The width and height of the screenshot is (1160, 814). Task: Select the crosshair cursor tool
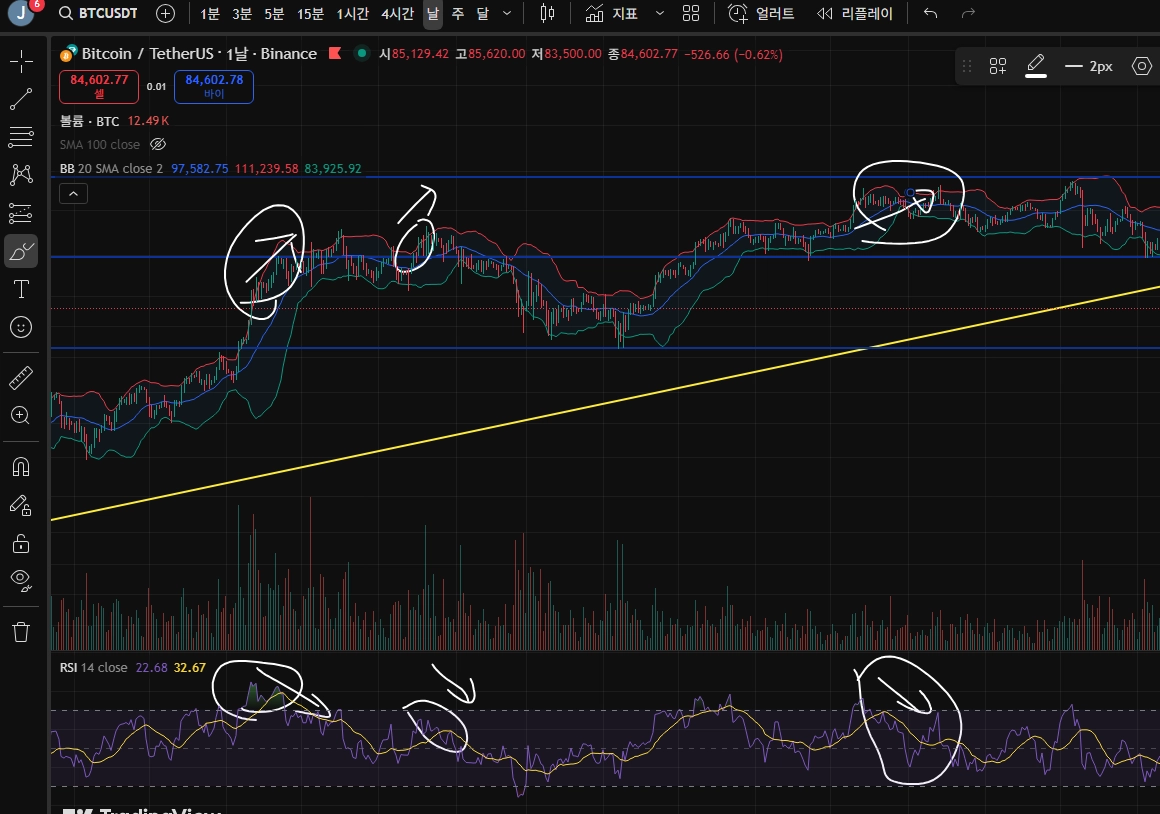coord(21,61)
